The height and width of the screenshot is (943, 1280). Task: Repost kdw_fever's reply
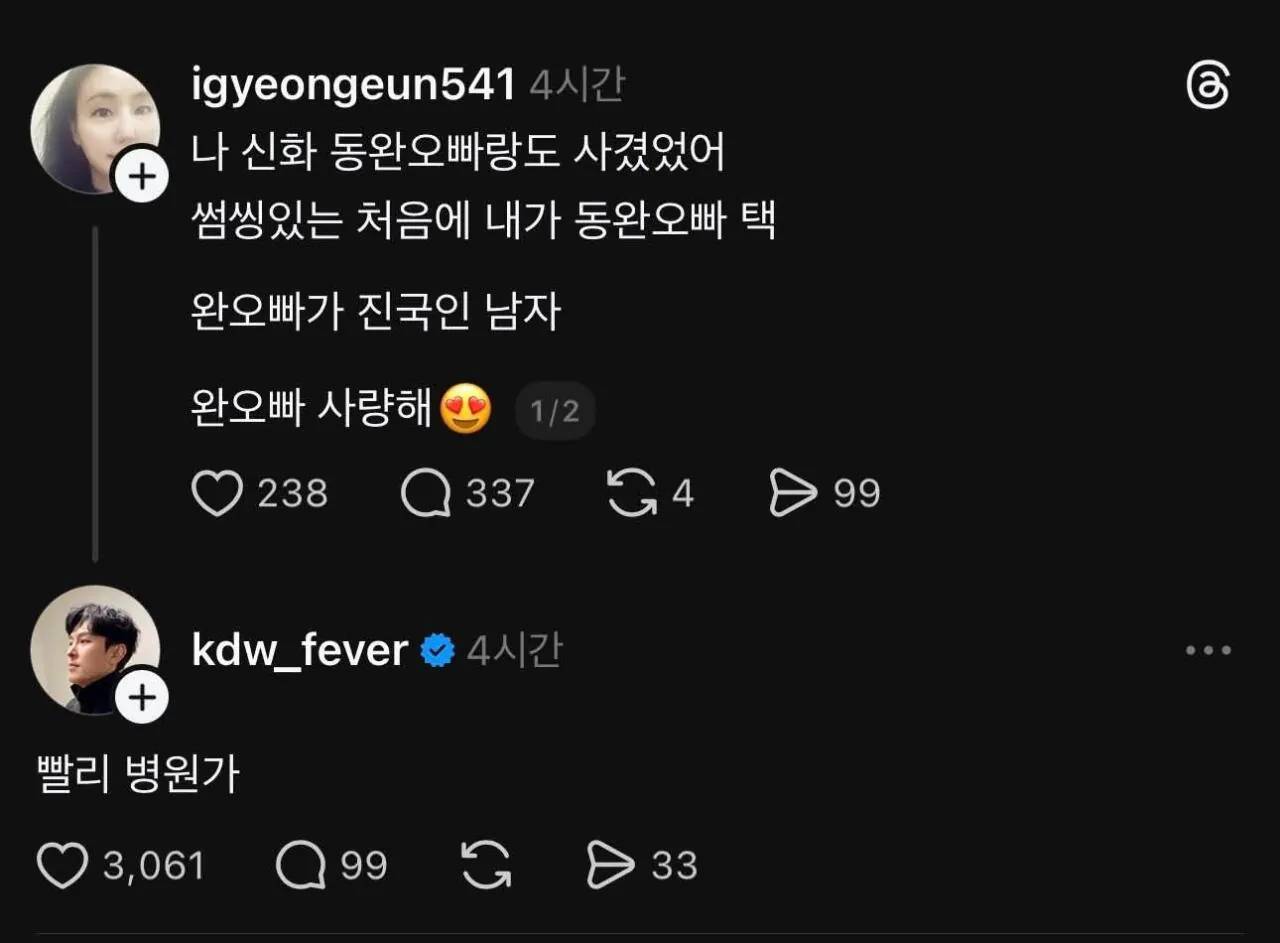[486, 866]
